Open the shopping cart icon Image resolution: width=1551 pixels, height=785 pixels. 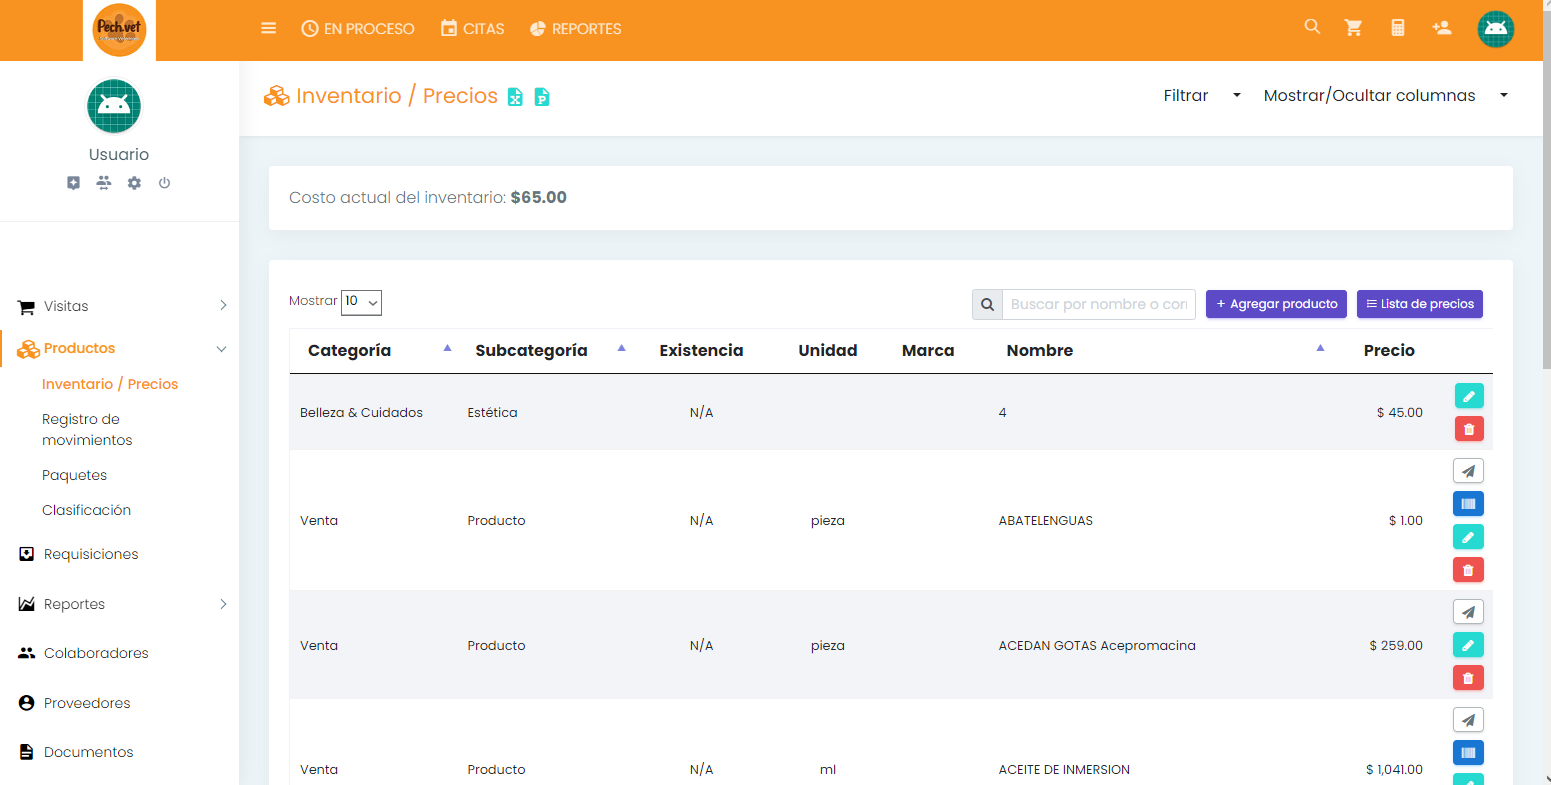1353,28
